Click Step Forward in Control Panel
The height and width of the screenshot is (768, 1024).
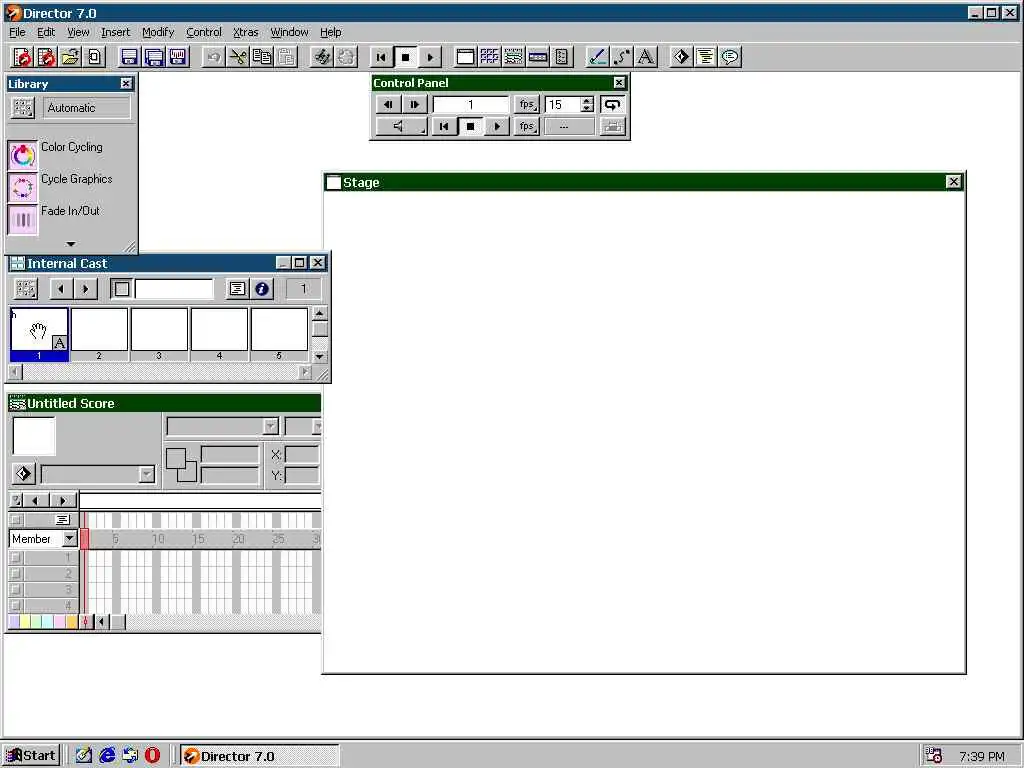pos(414,104)
